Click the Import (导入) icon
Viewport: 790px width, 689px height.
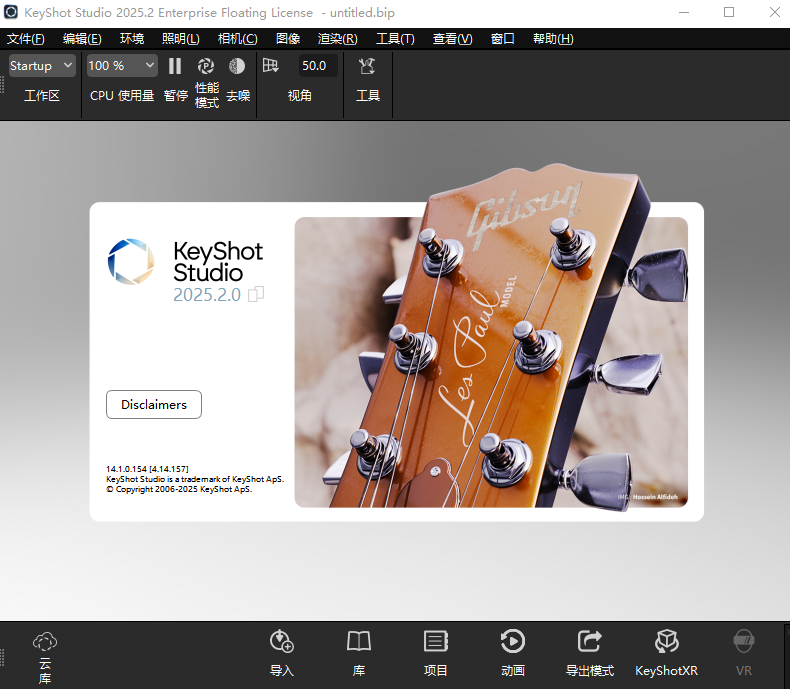(282, 641)
